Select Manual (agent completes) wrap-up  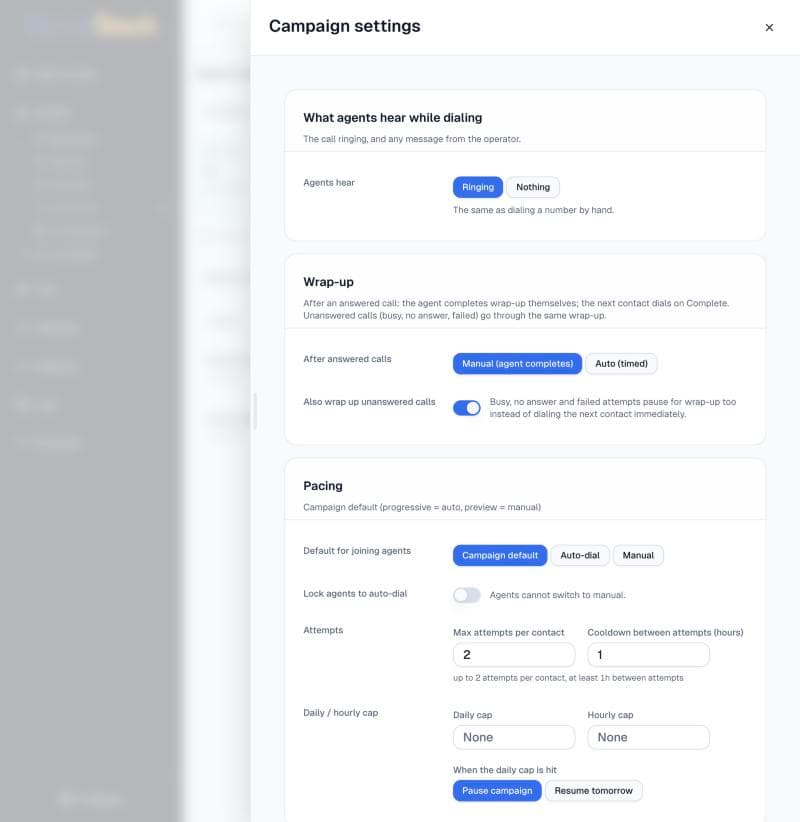coord(517,364)
